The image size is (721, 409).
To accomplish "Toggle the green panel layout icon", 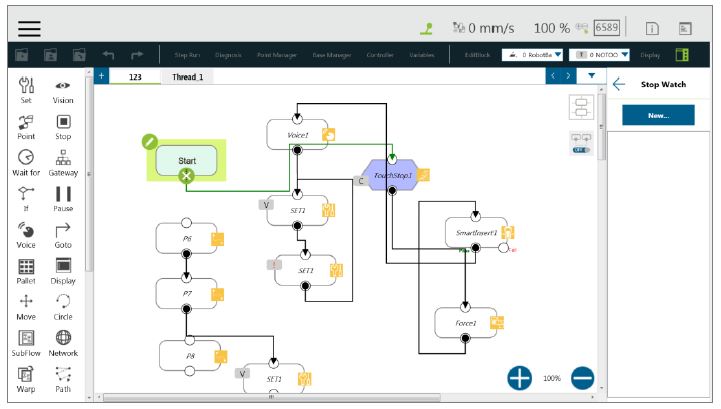I will pyautogui.click(x=683, y=54).
